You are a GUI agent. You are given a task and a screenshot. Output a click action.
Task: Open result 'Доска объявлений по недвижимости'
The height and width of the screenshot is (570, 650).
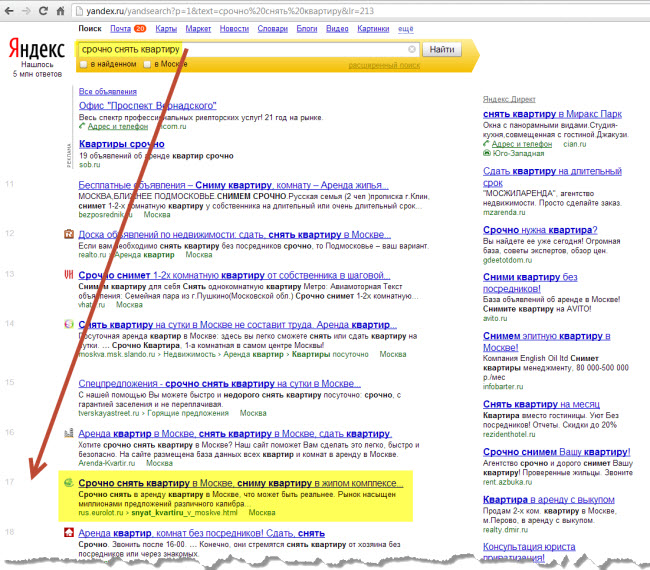click(x=235, y=235)
